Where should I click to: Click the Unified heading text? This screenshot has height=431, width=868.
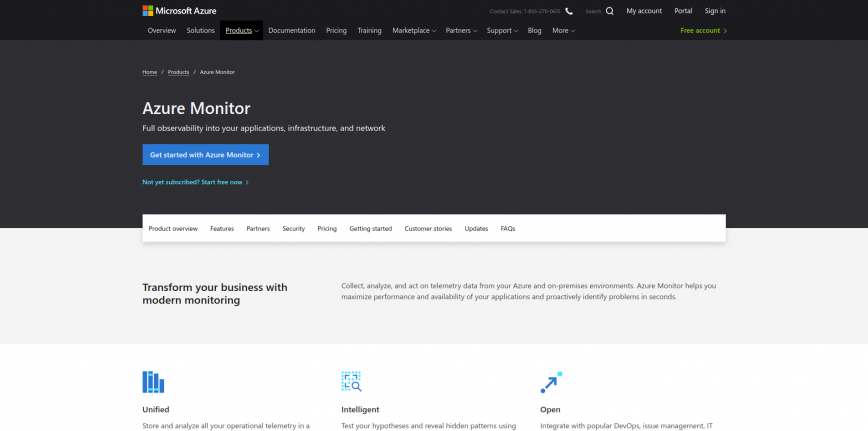coord(156,410)
